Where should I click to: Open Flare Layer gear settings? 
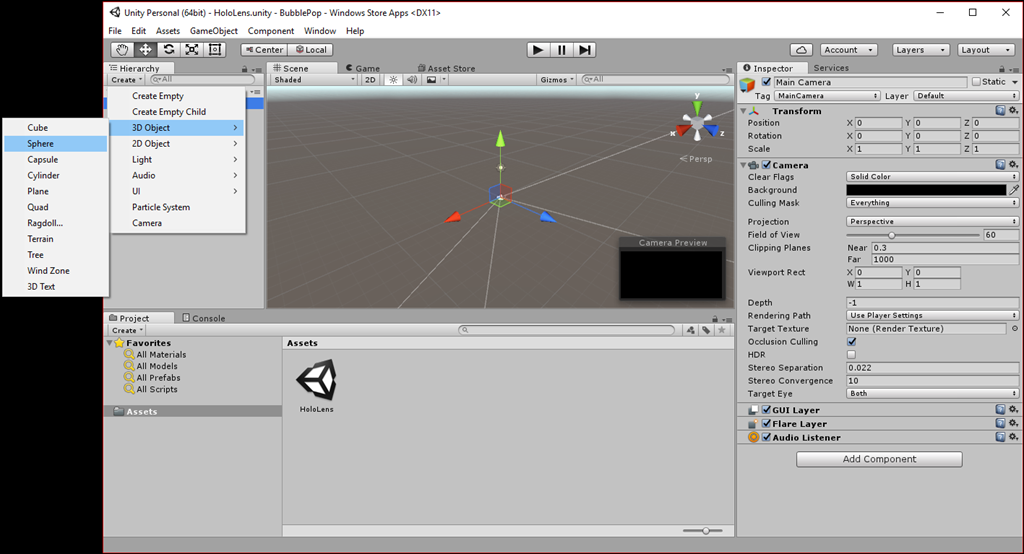(1013, 423)
